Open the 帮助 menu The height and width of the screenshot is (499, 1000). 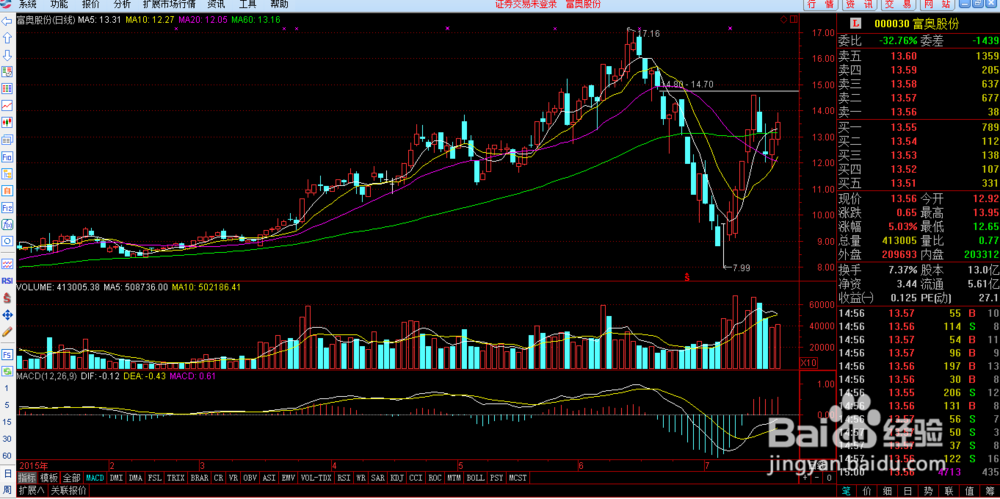click(279, 4)
